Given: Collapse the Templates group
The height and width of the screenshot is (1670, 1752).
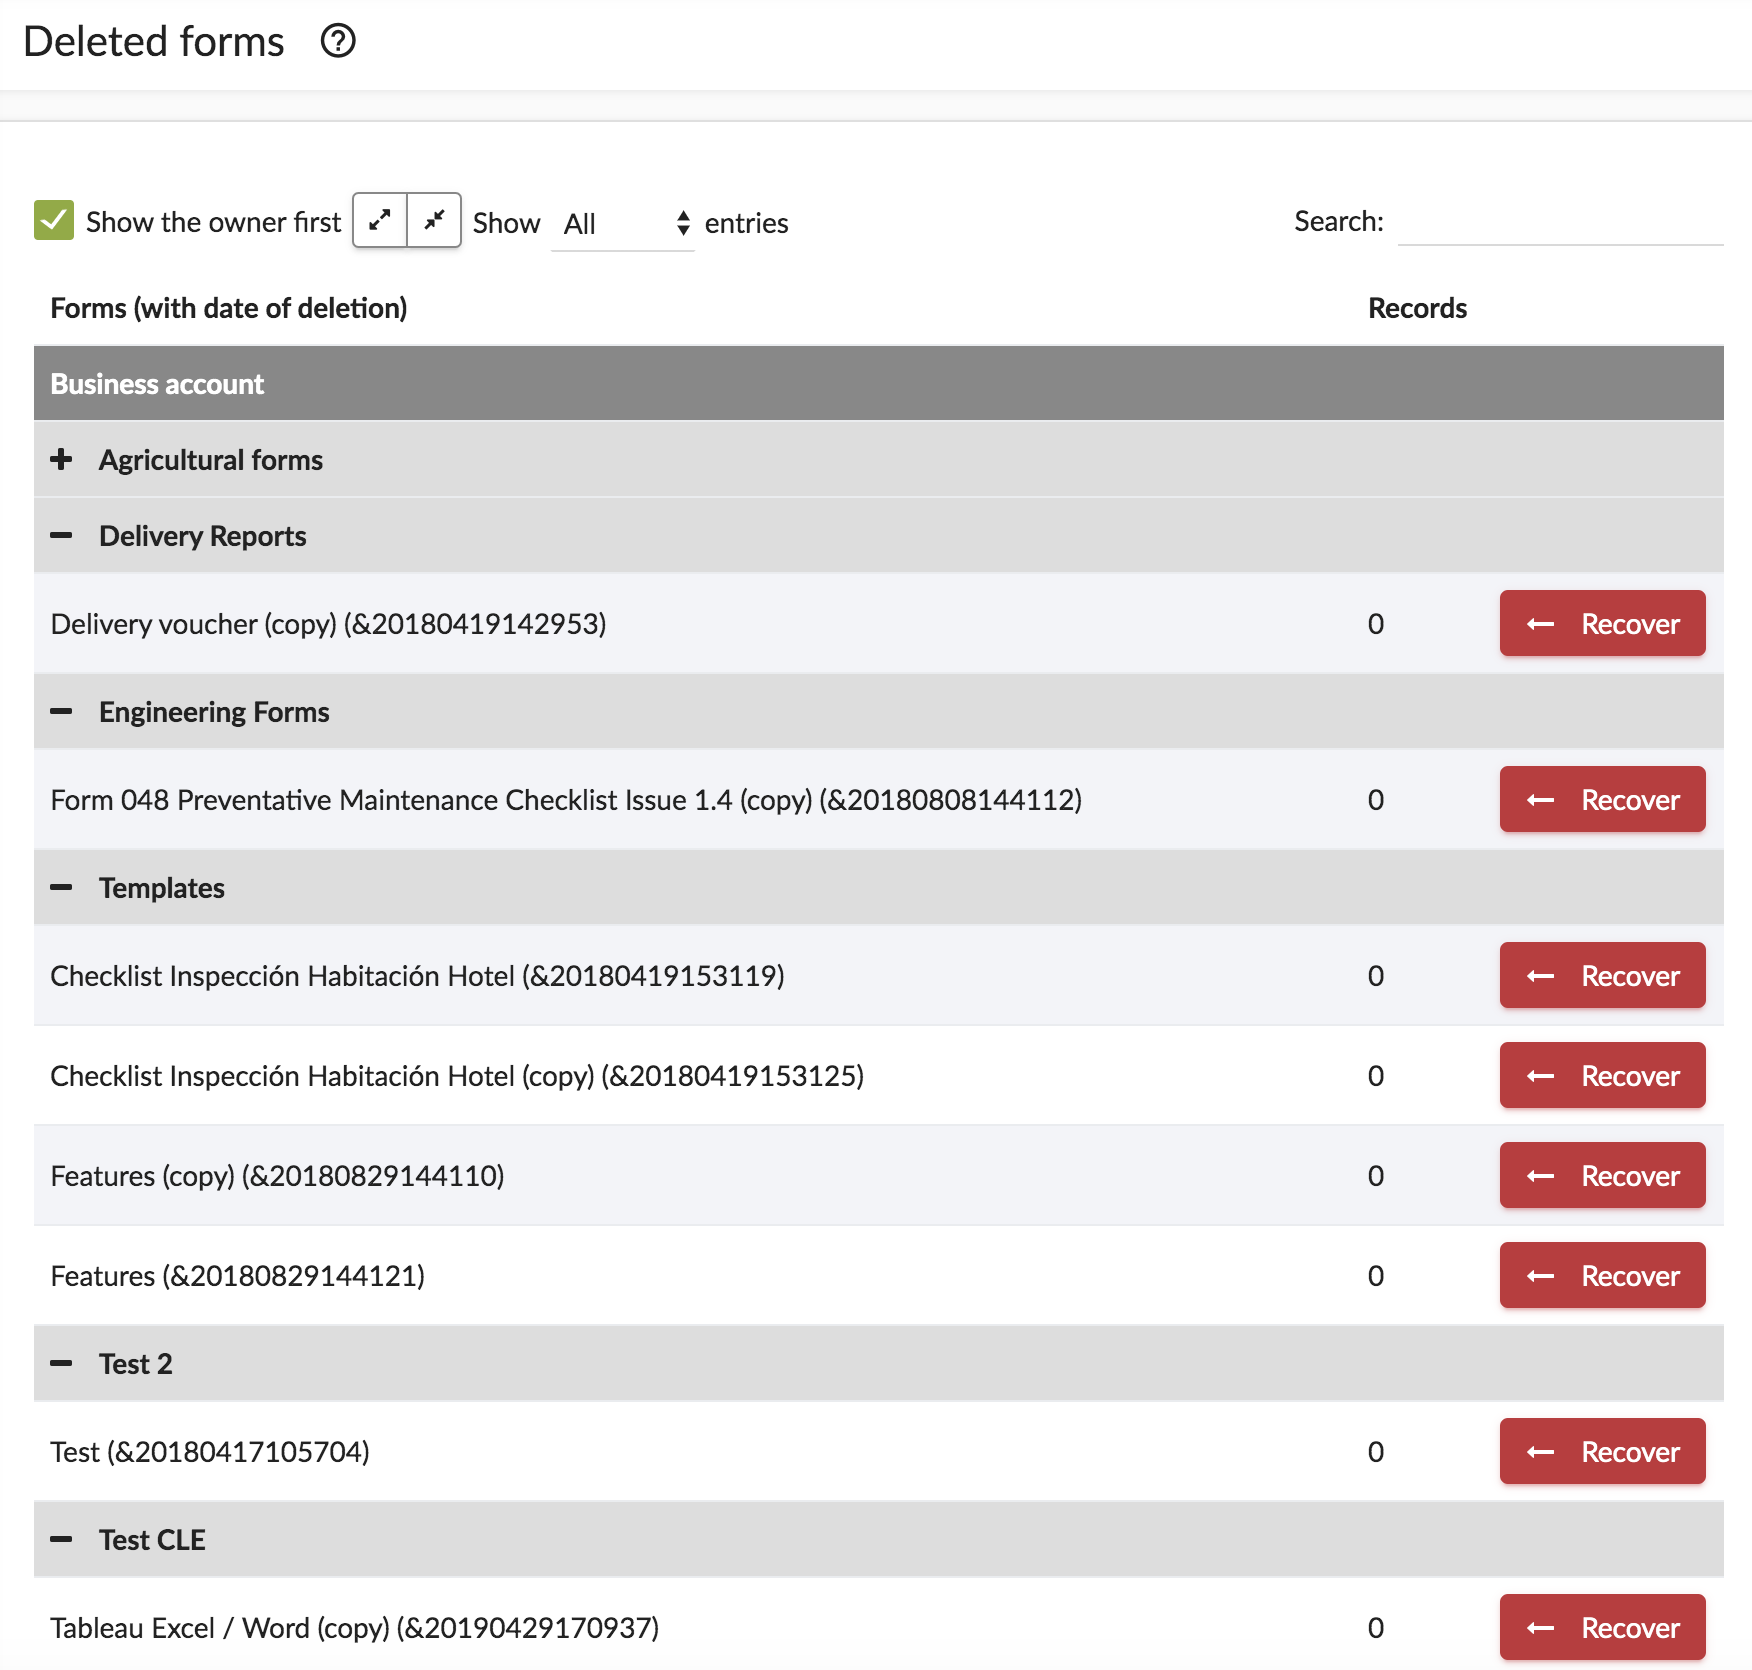Looking at the screenshot, I should pos(61,887).
